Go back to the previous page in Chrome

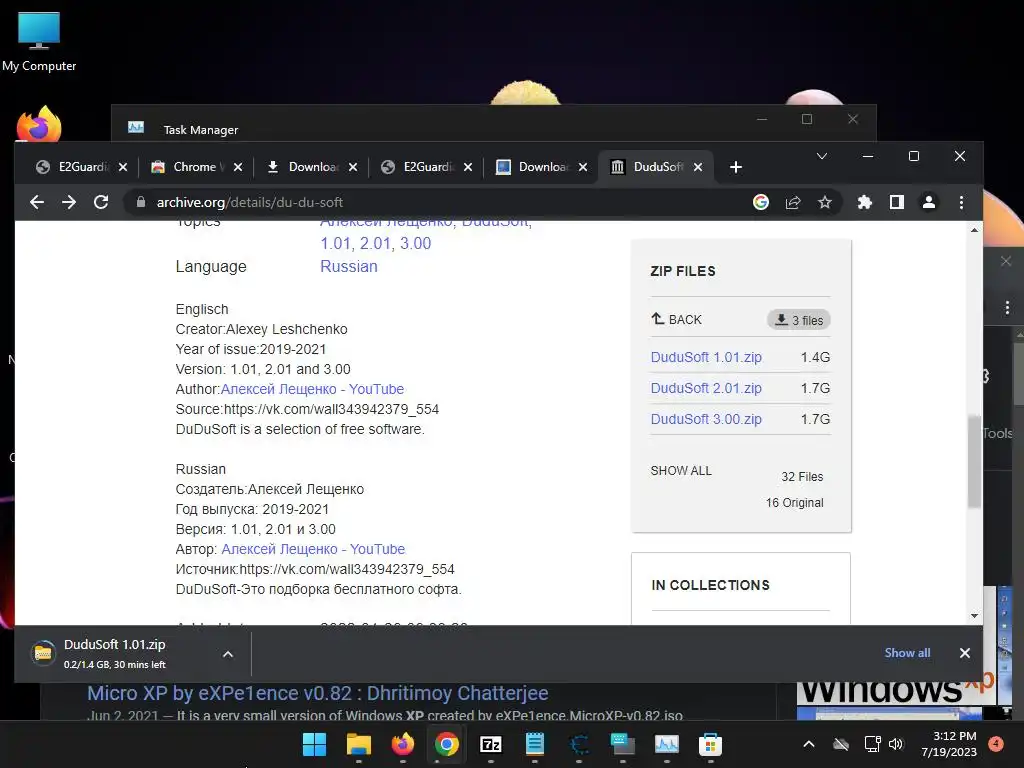click(x=37, y=202)
